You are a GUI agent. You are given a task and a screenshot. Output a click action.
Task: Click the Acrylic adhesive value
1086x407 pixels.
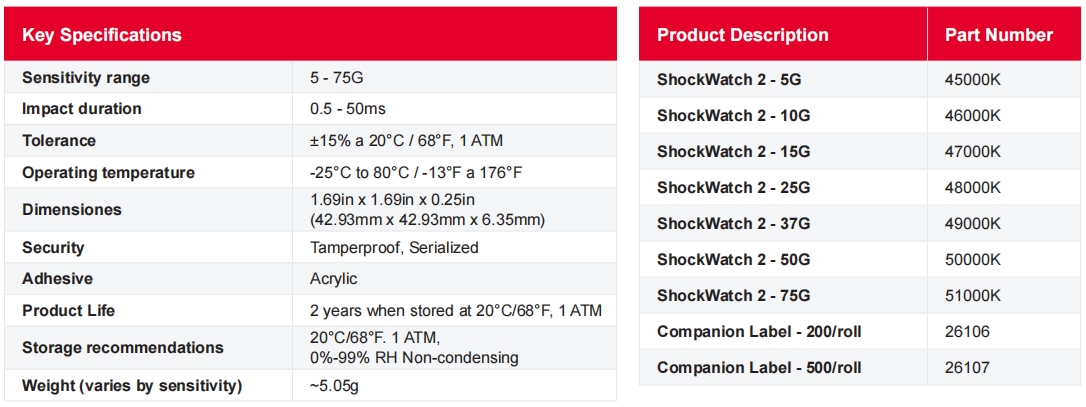pyautogui.click(x=333, y=279)
